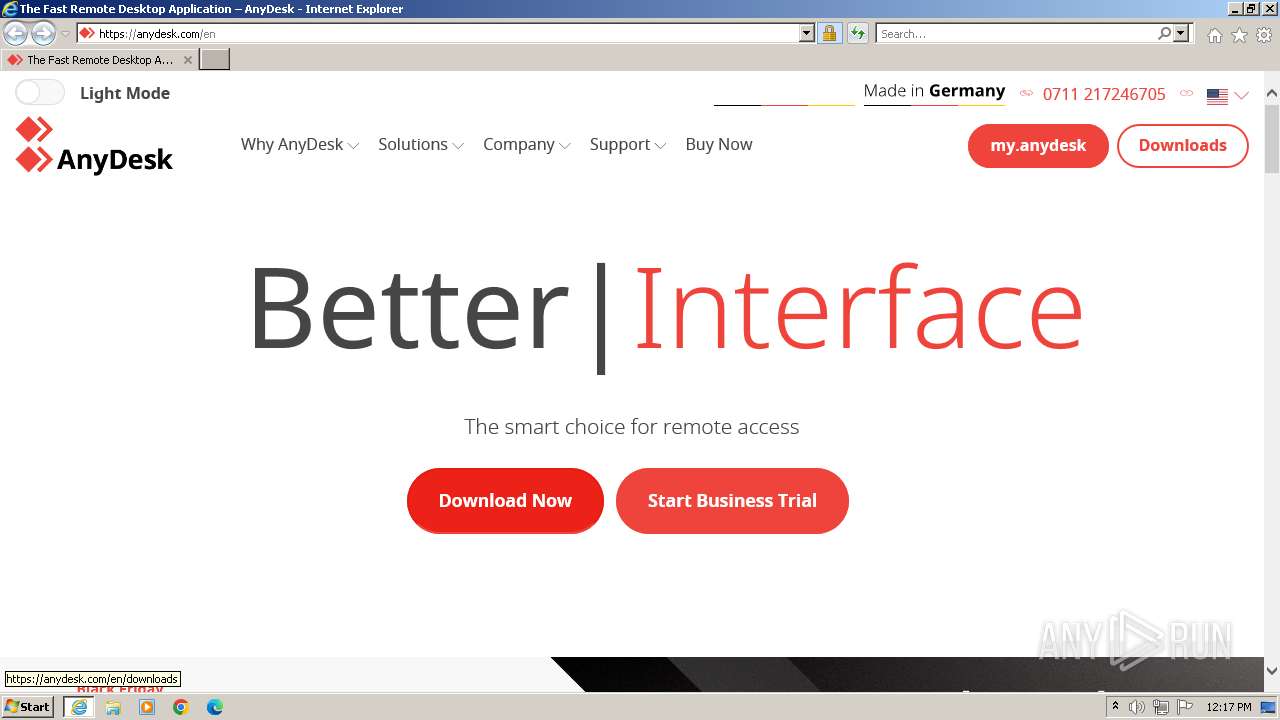Click the Download Now button
The image size is (1280, 720).
pyautogui.click(x=505, y=501)
